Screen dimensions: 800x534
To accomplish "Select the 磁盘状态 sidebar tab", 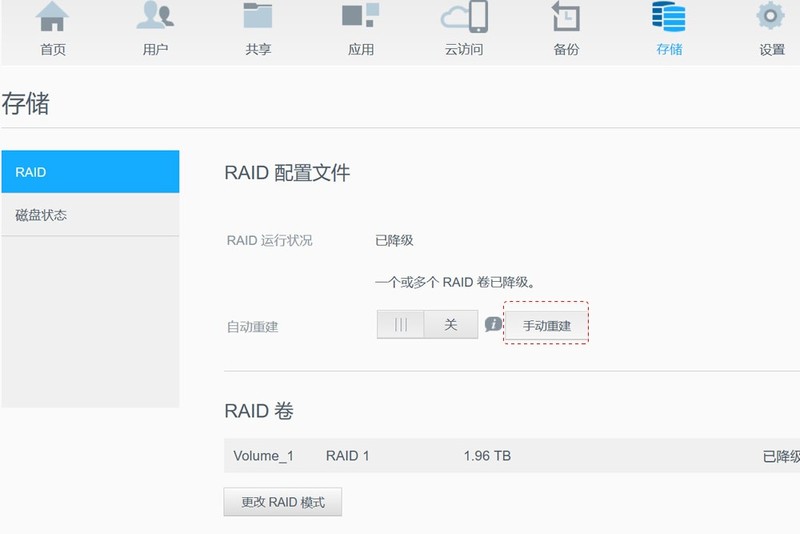I will click(x=90, y=215).
